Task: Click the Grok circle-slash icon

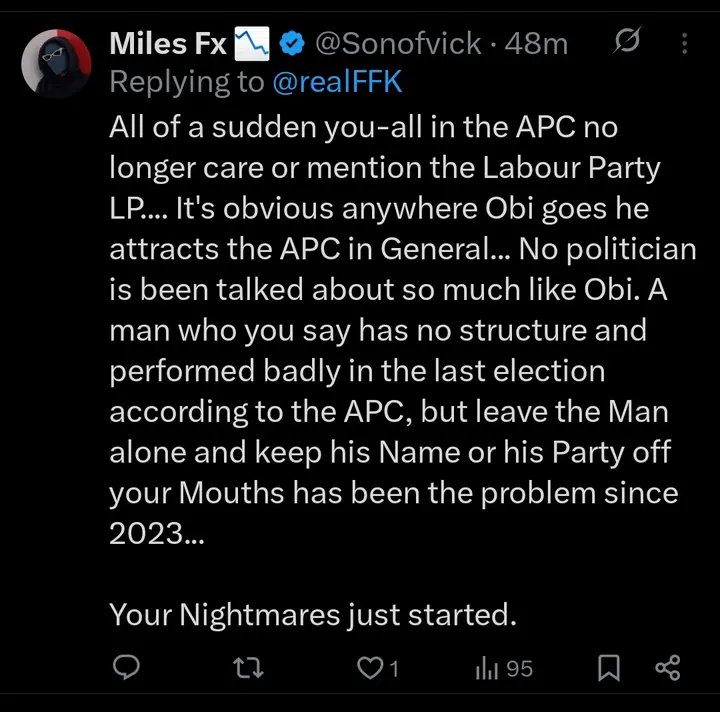Action: coord(629,43)
